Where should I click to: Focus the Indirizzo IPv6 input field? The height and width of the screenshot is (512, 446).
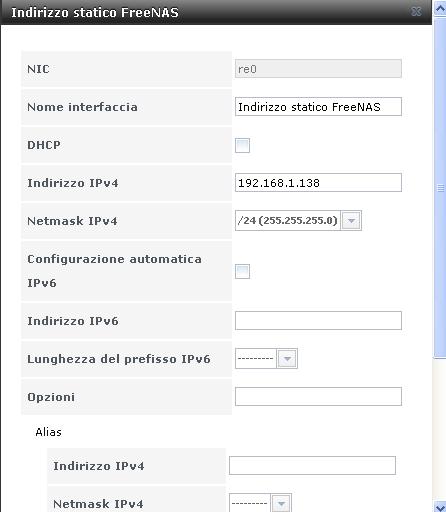318,321
